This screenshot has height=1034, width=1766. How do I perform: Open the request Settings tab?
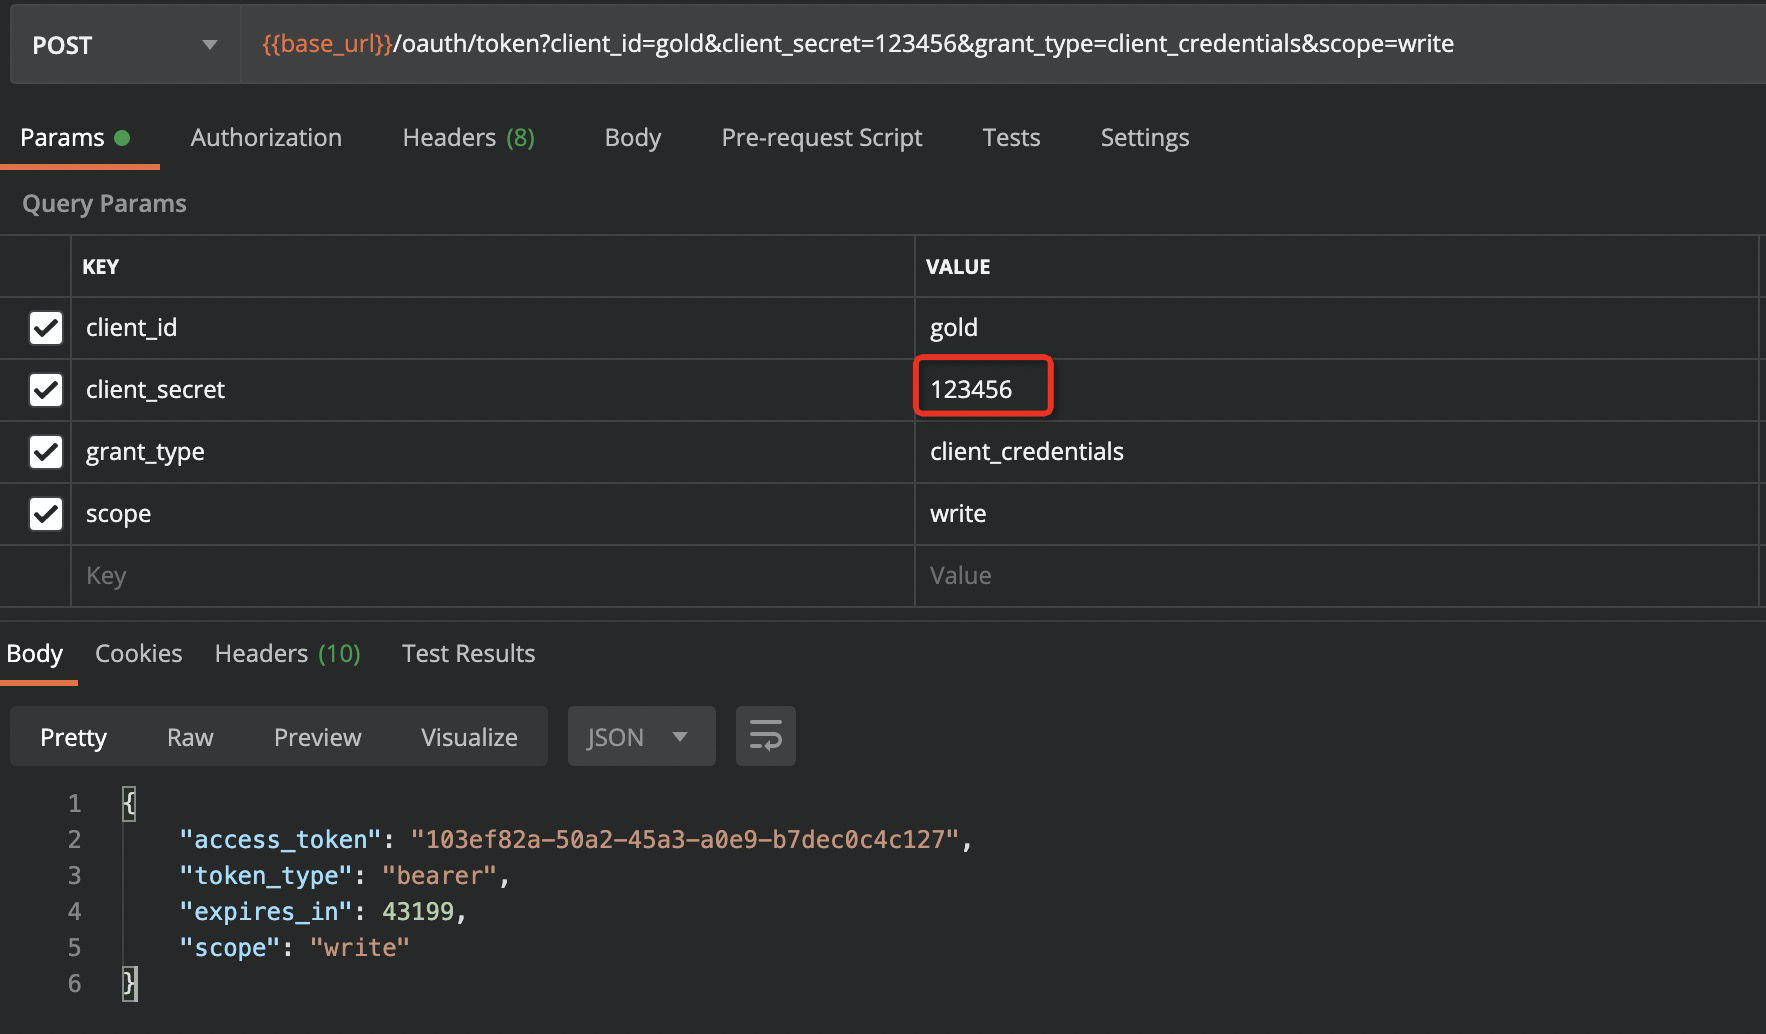point(1144,138)
